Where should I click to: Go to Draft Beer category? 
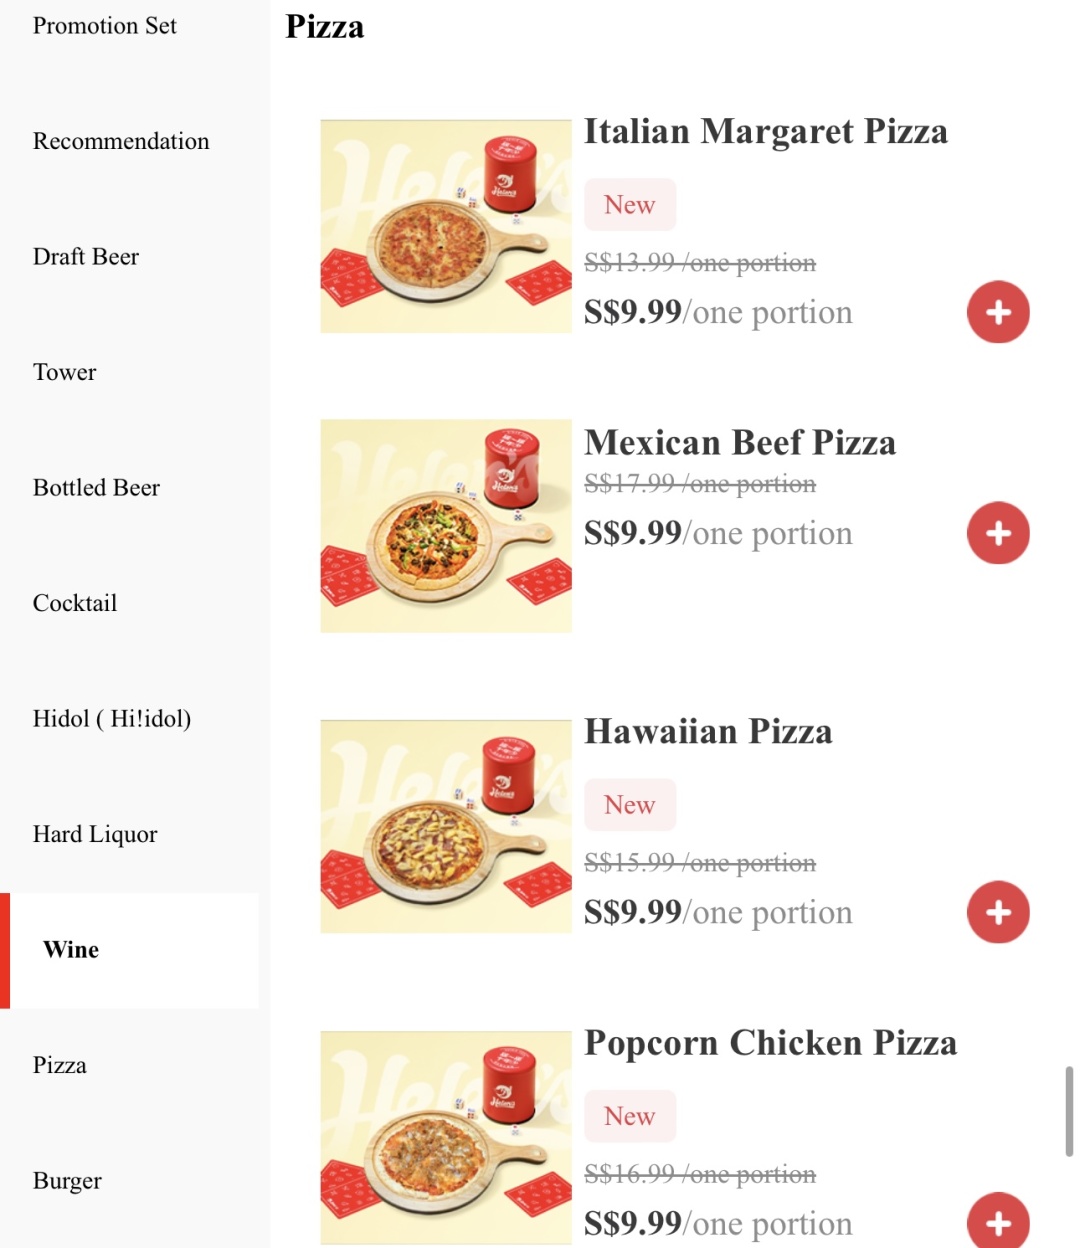coord(86,257)
